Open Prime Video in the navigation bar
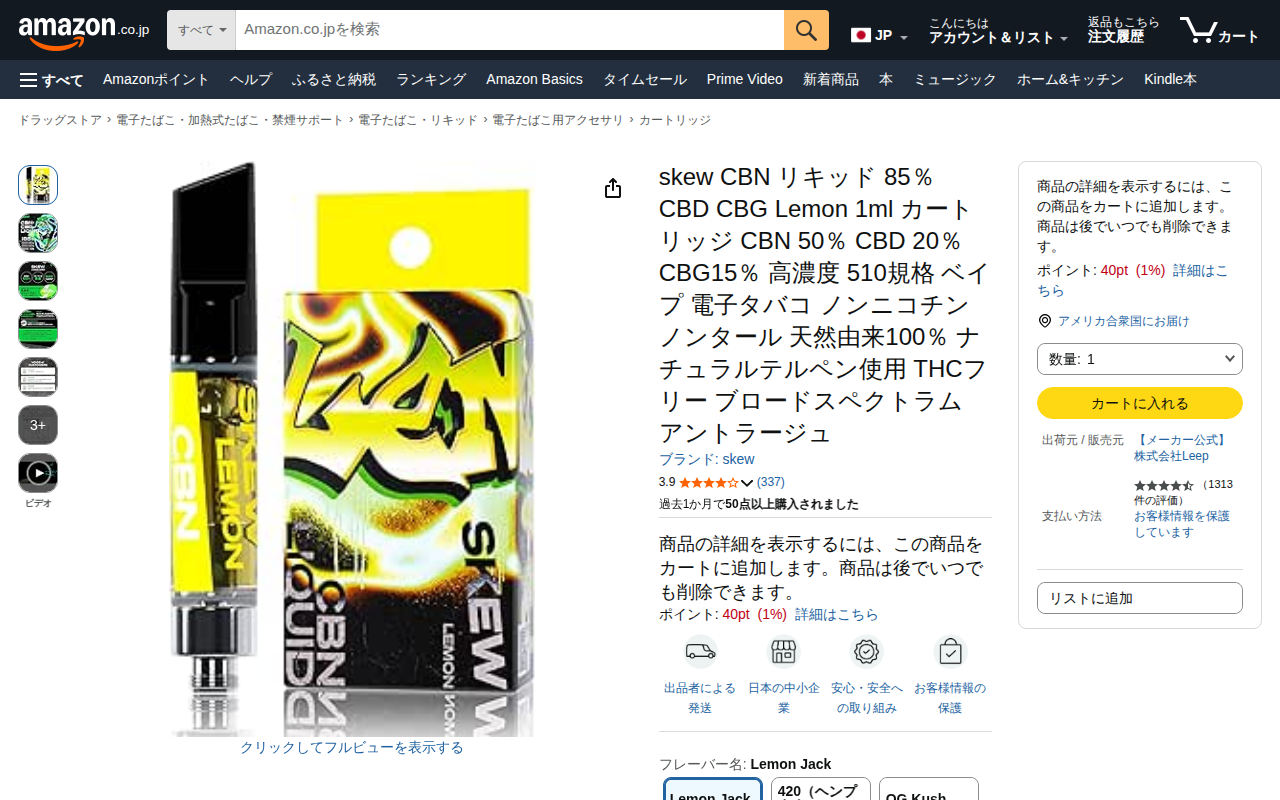 (745, 80)
